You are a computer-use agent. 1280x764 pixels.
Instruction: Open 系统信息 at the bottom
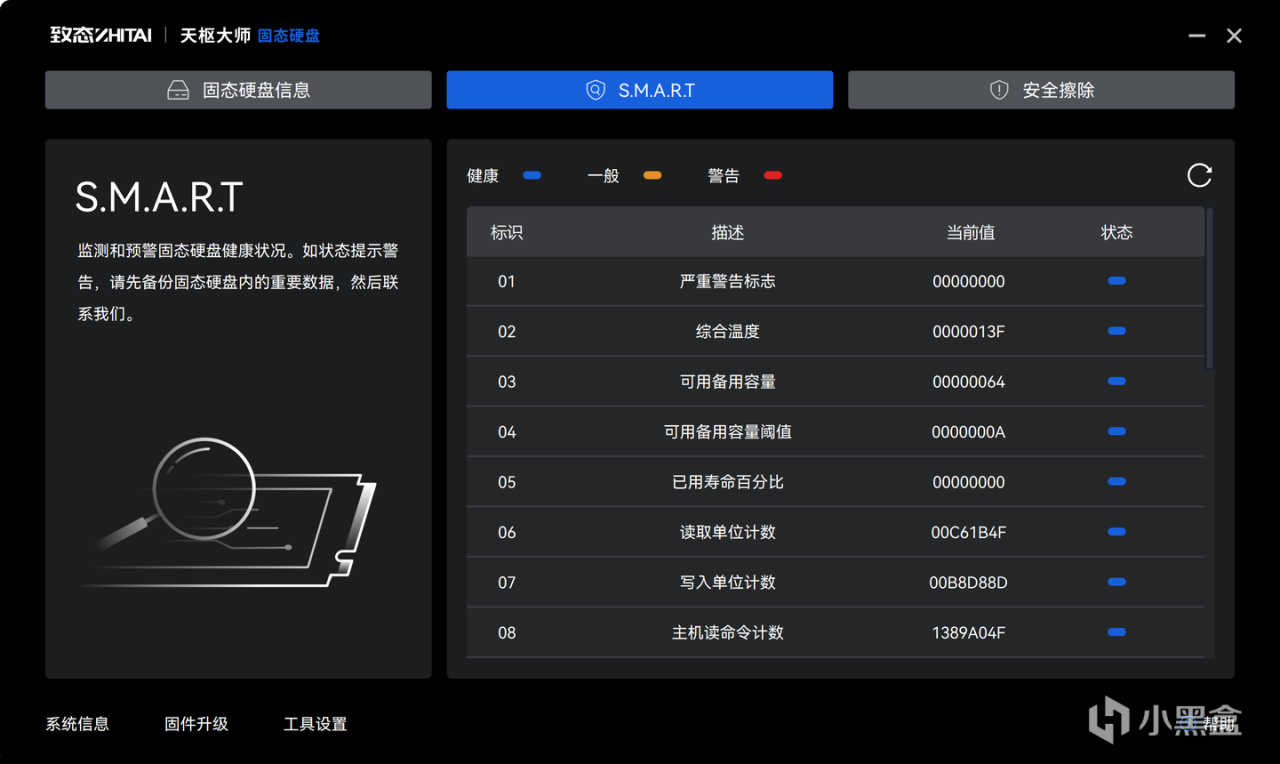pyautogui.click(x=77, y=724)
